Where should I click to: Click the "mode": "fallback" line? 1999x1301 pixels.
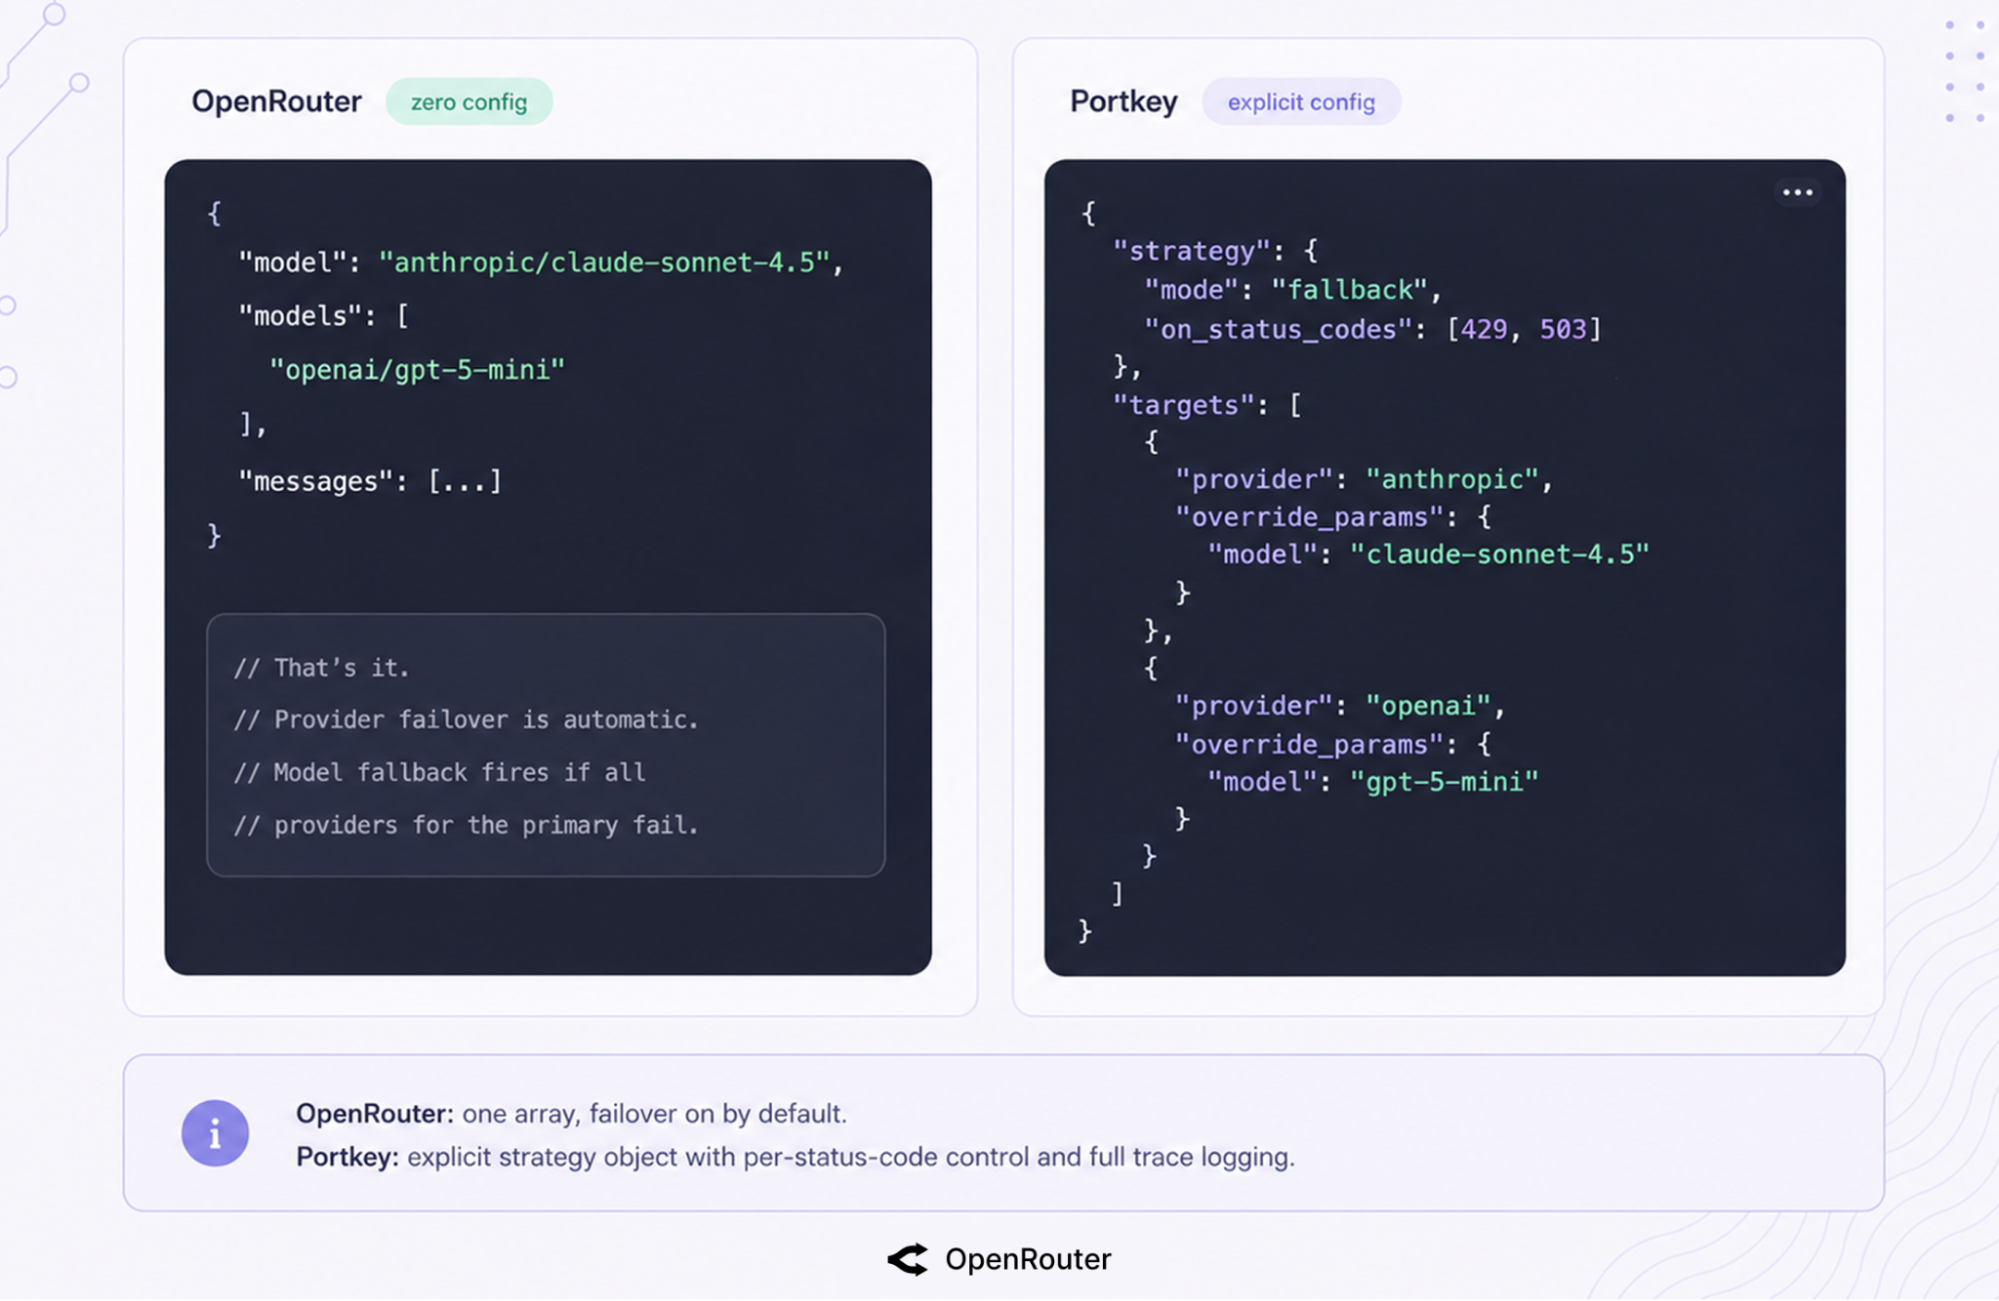[1293, 290]
